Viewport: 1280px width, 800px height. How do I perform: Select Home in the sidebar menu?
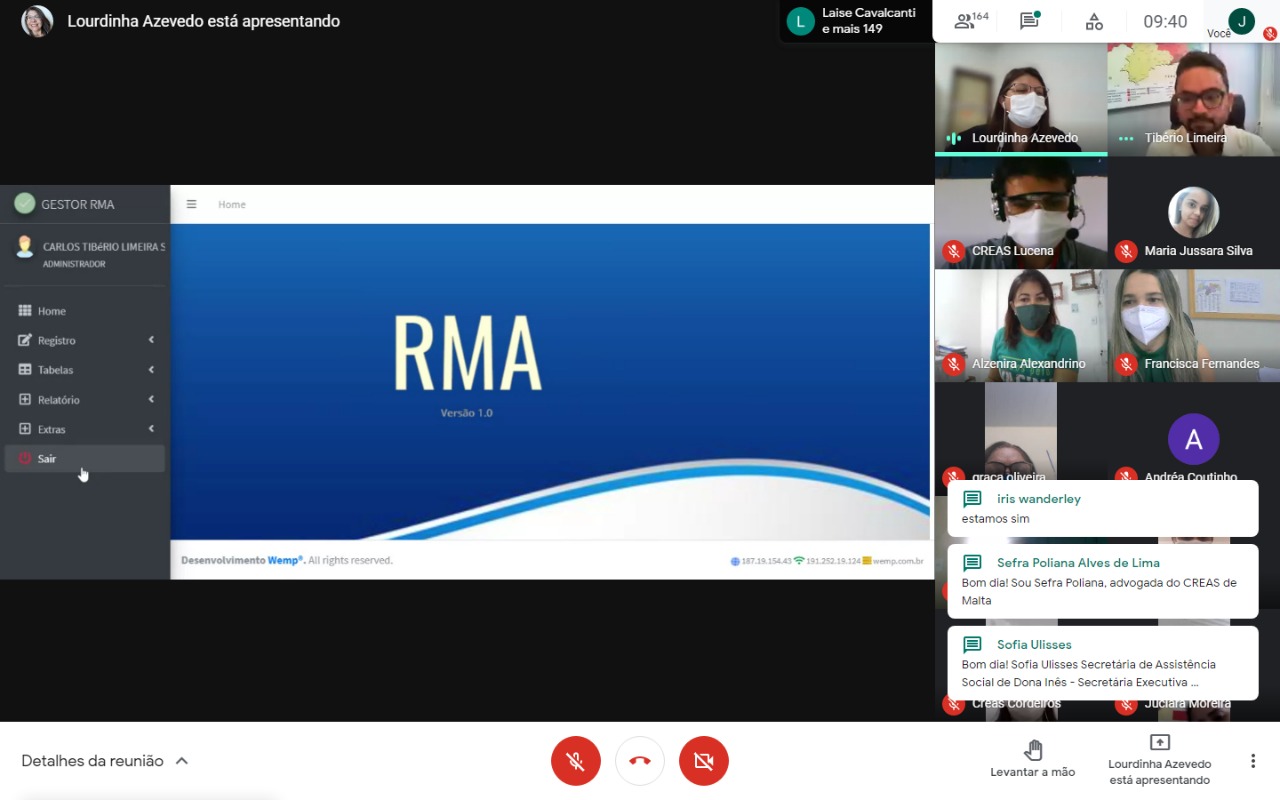click(51, 311)
